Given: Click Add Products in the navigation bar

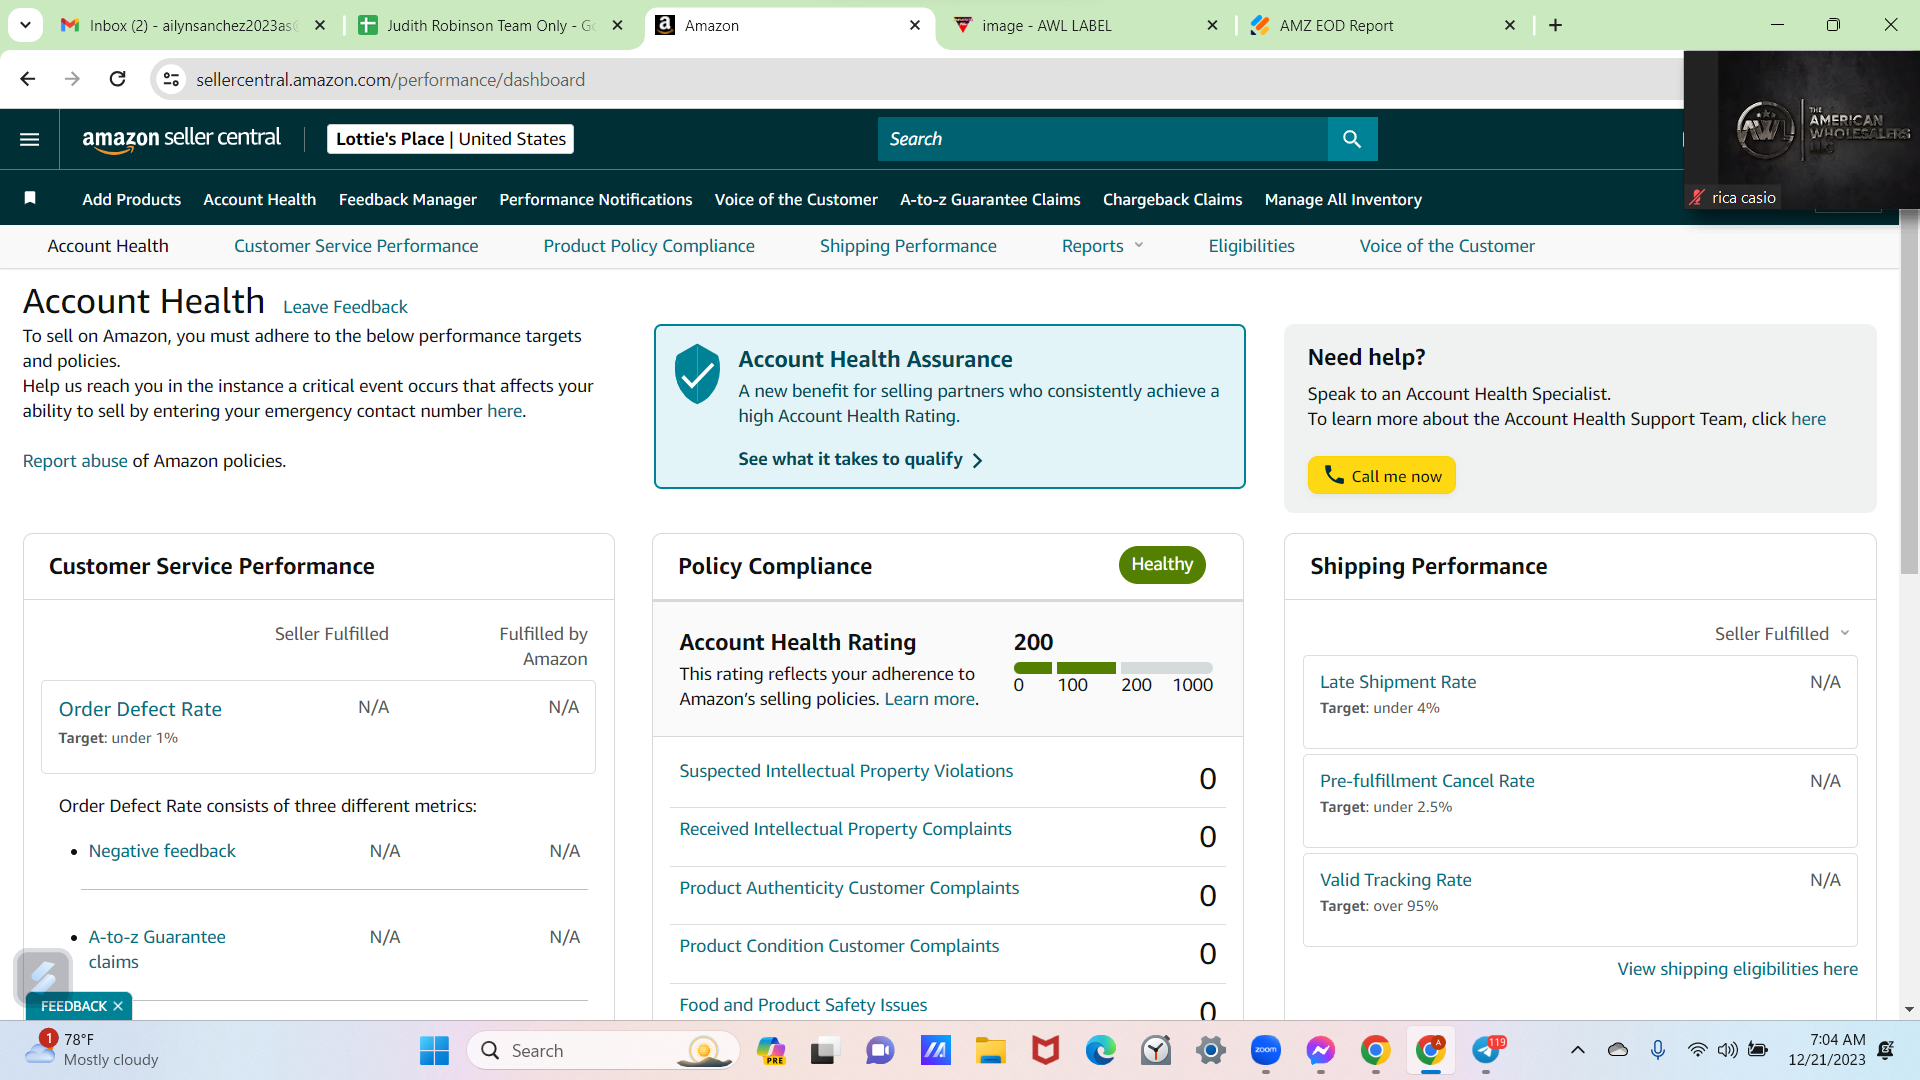Looking at the screenshot, I should click(131, 199).
